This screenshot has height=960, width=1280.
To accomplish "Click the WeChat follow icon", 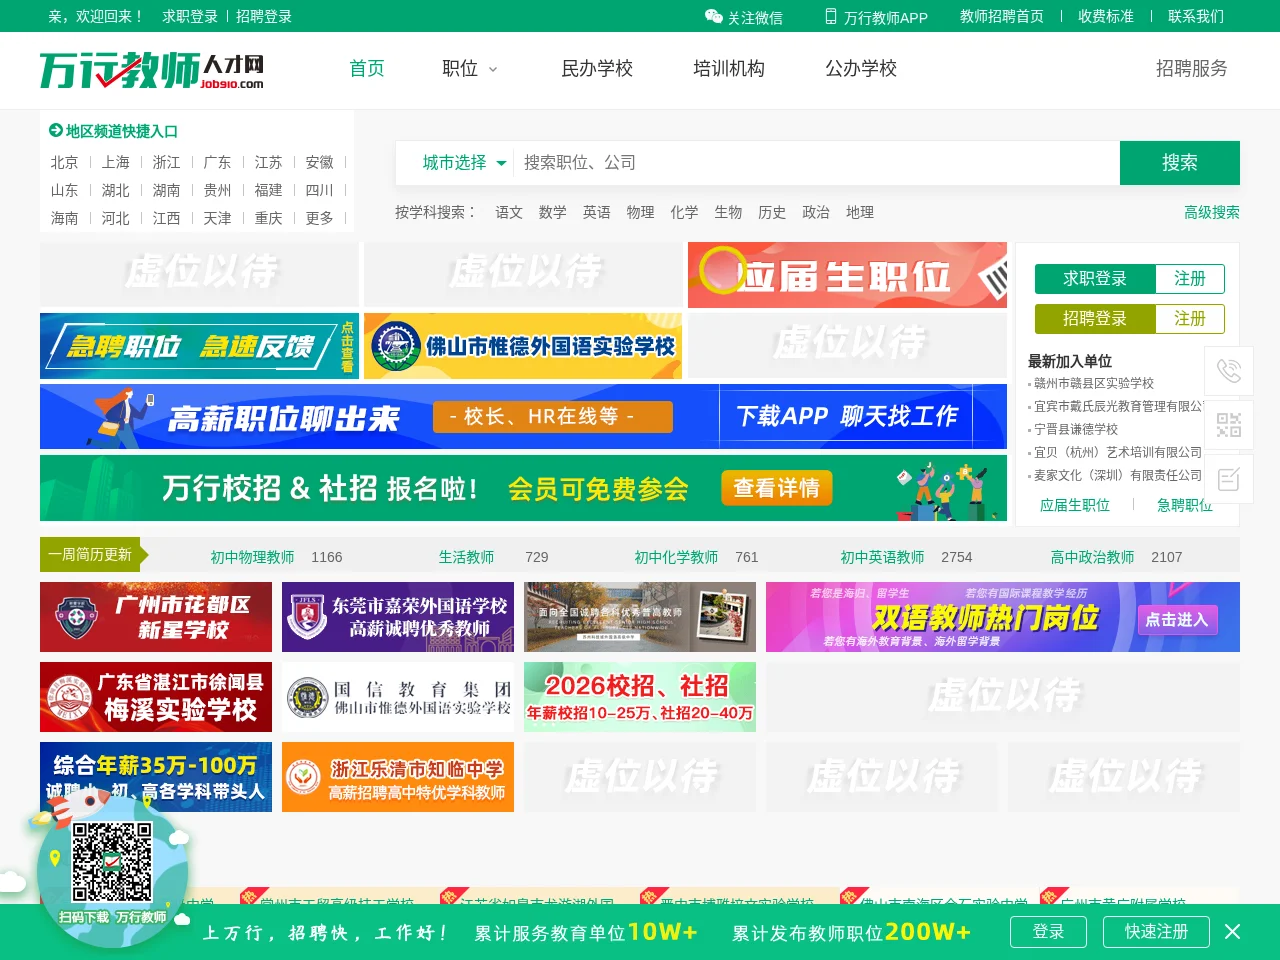I will click(713, 16).
